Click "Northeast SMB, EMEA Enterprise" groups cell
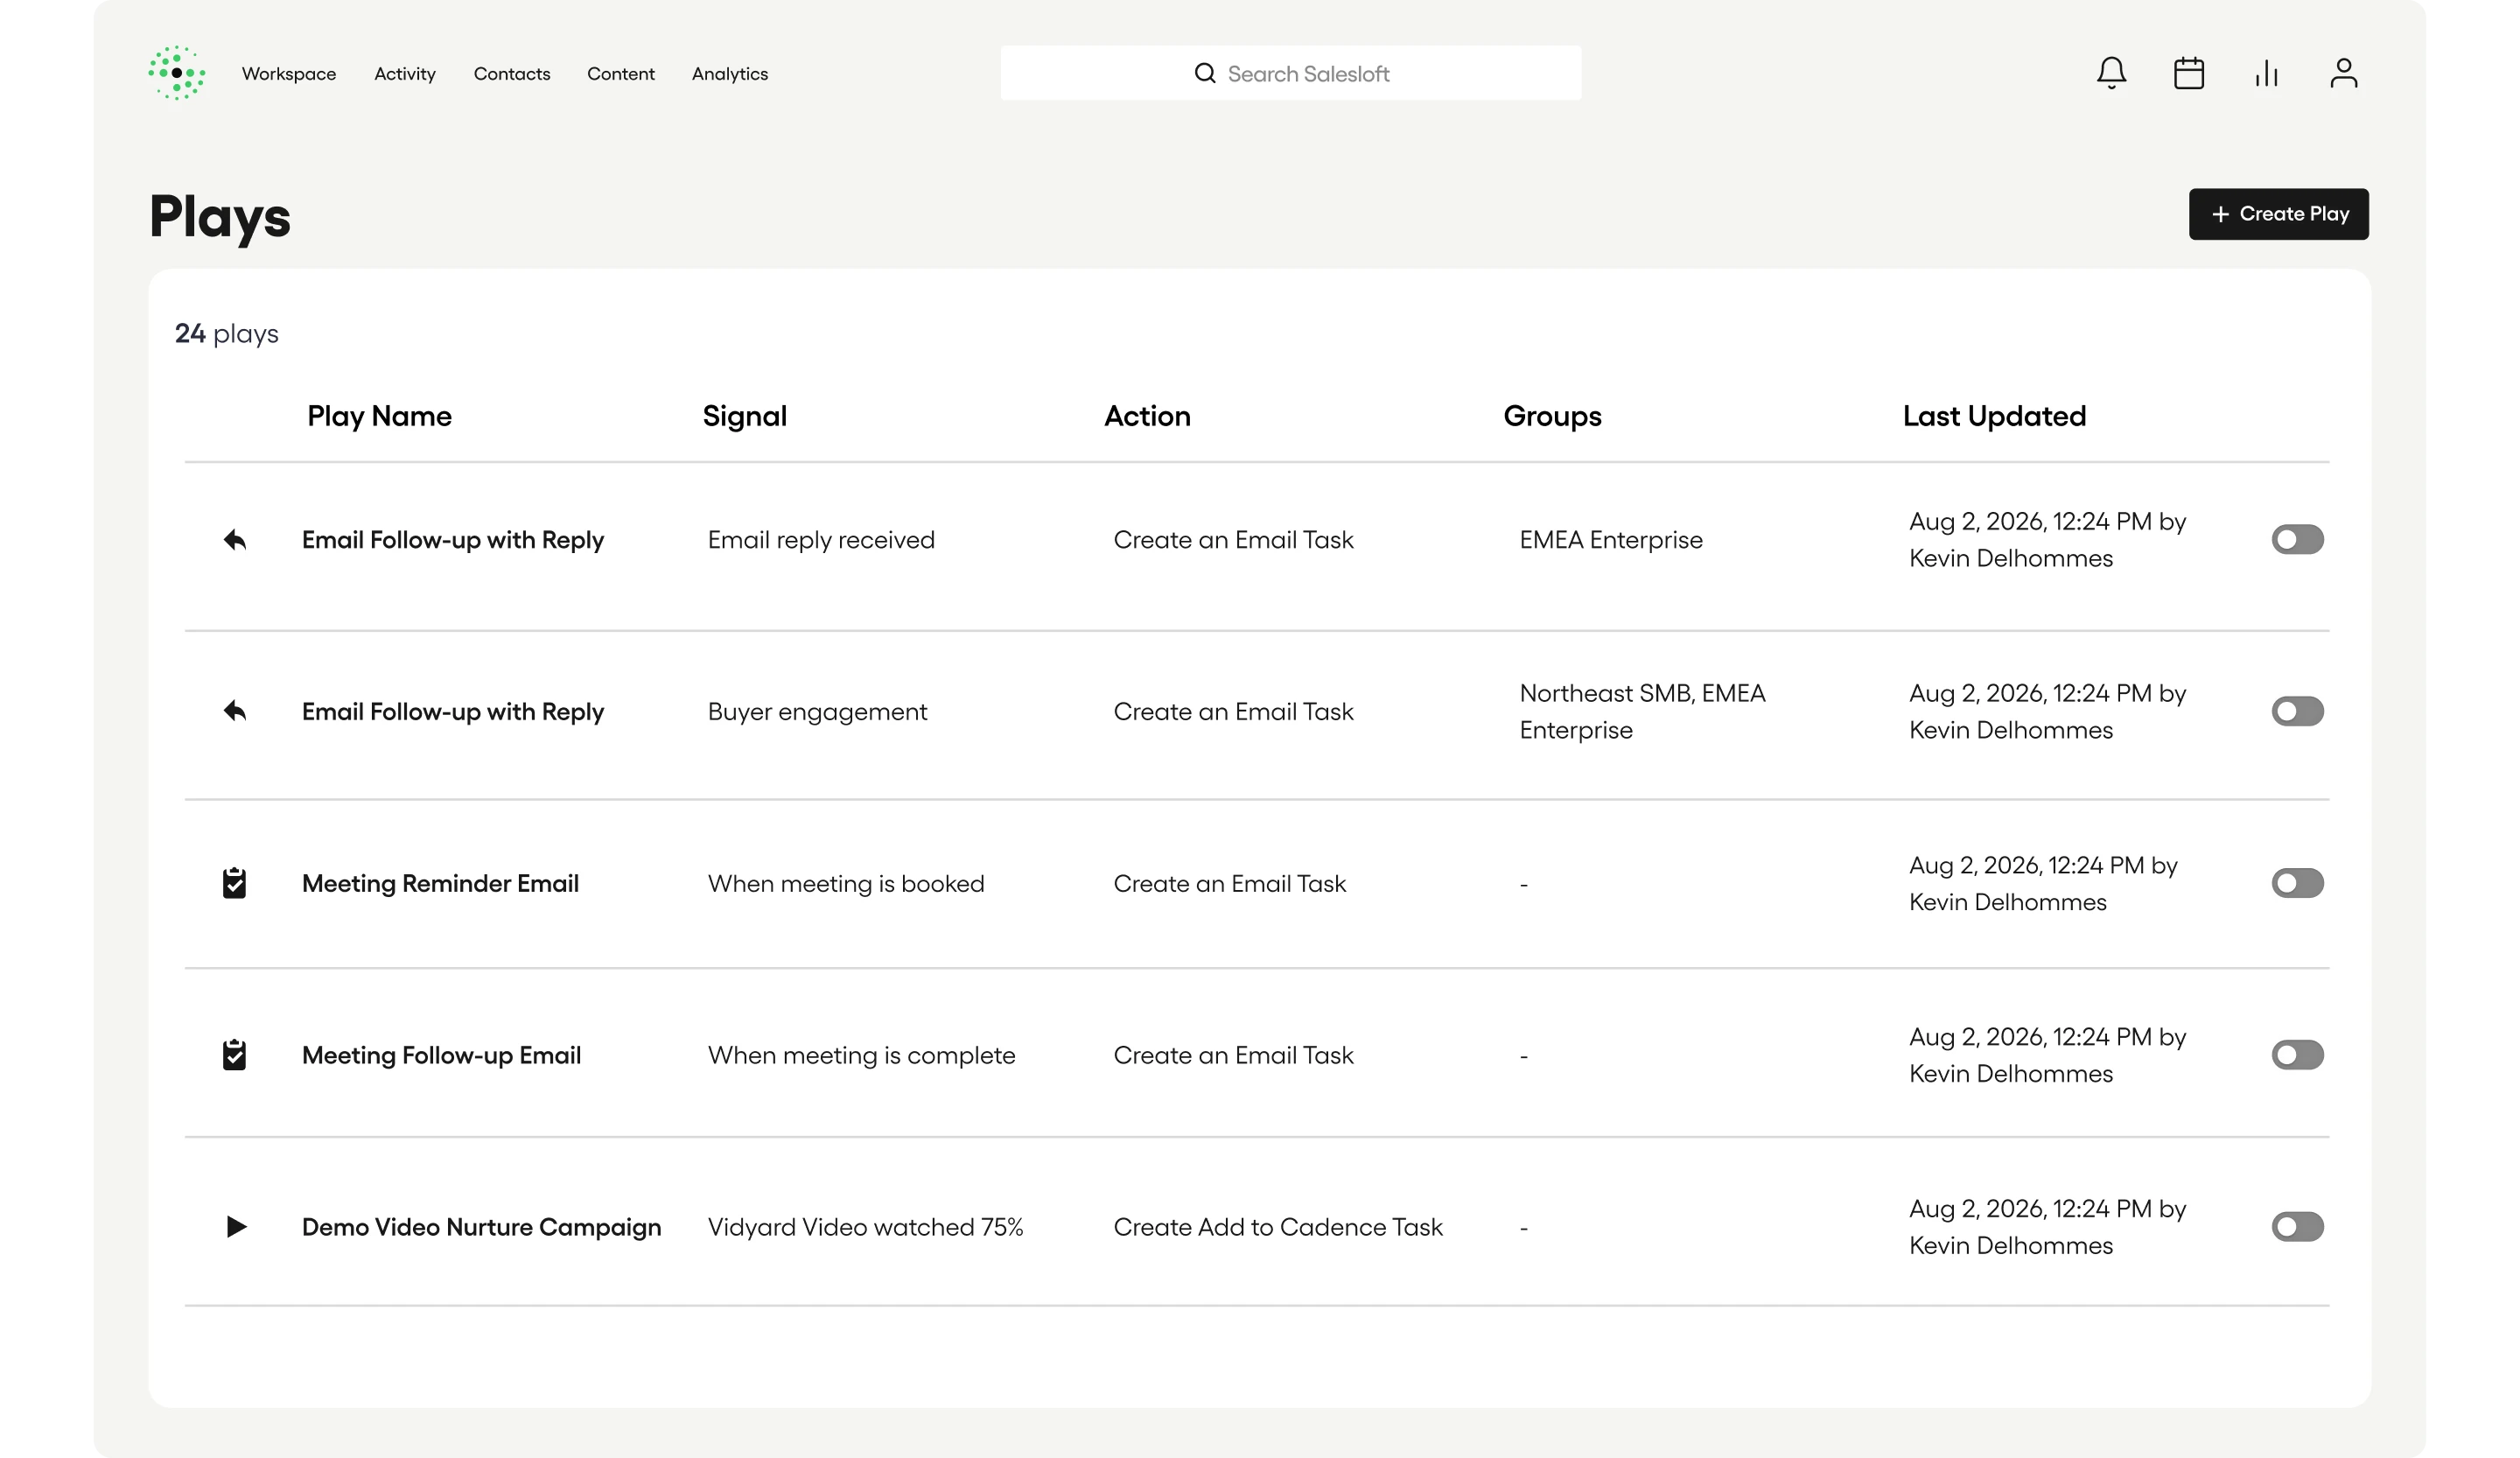This screenshot has height=1458, width=2520. 1642,711
